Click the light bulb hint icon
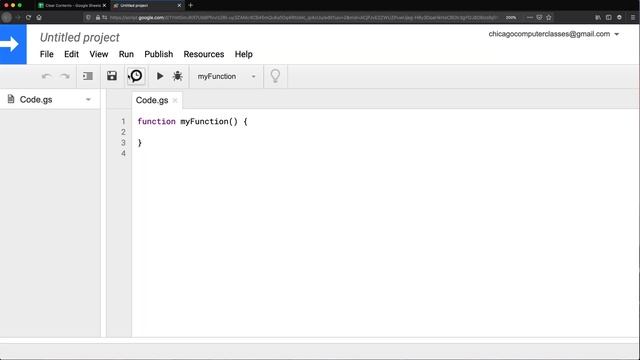Viewport: 640px width, 360px height. [275, 76]
